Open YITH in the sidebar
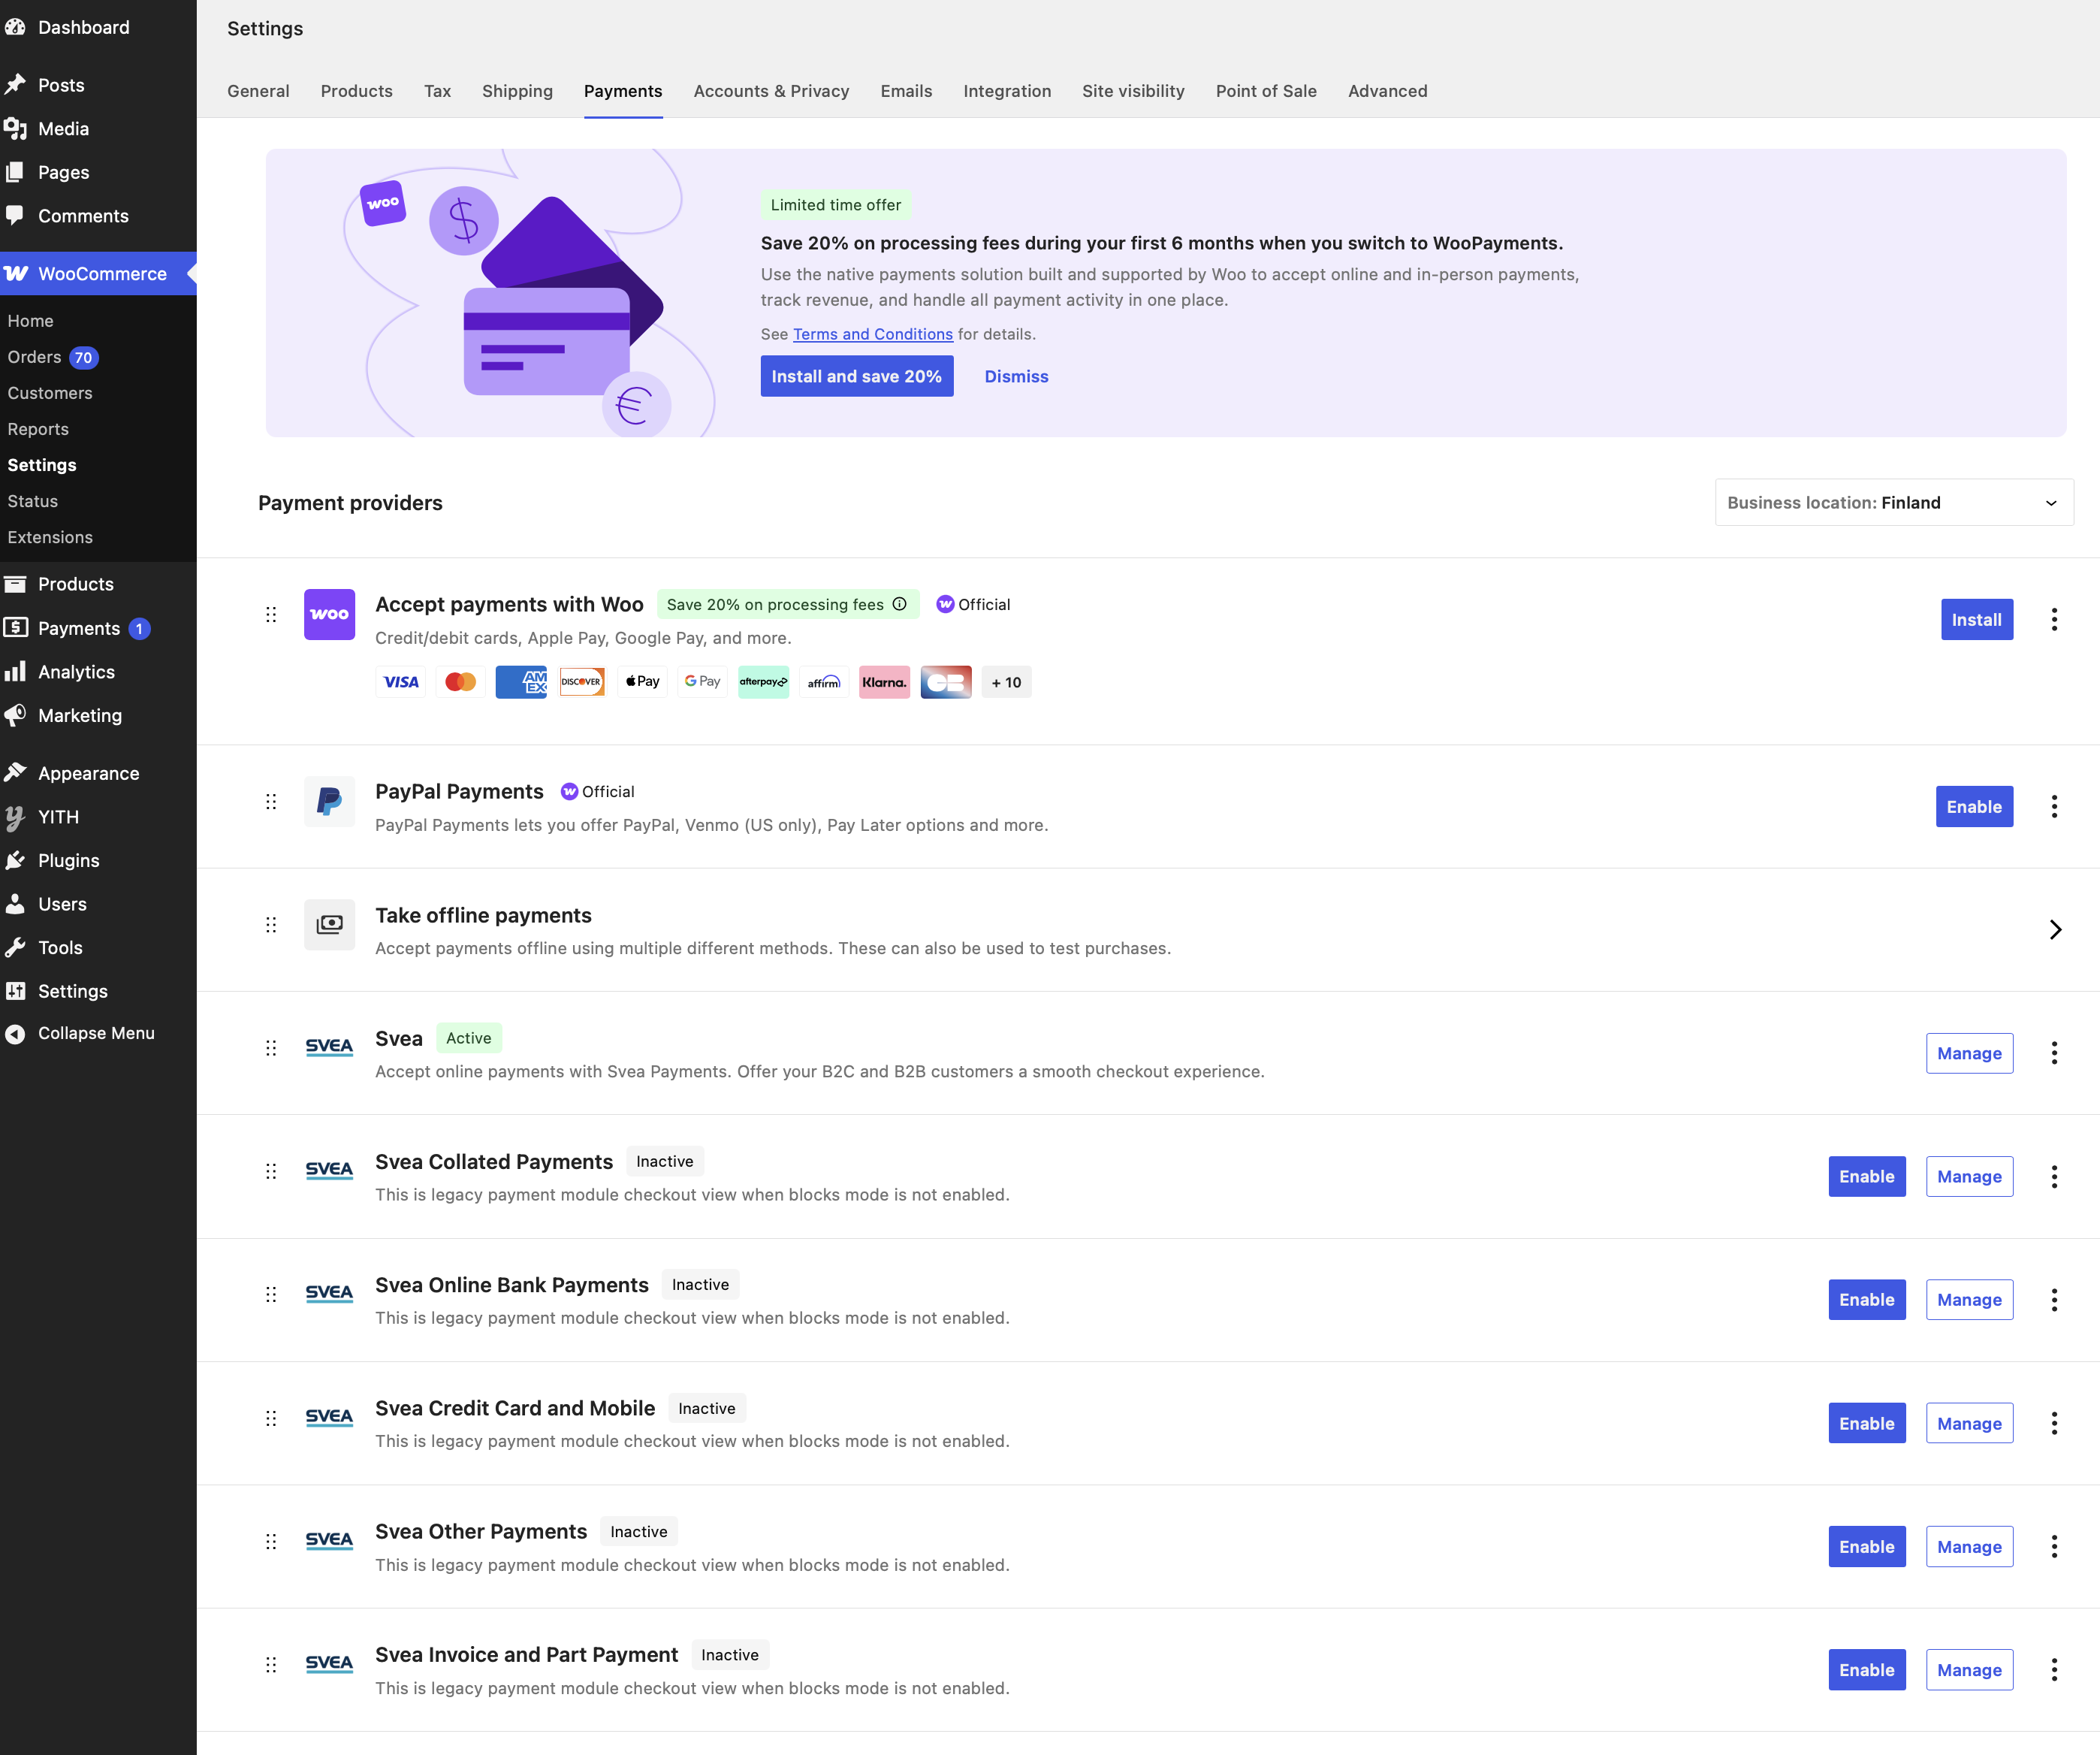The image size is (2100, 1755). click(58, 817)
